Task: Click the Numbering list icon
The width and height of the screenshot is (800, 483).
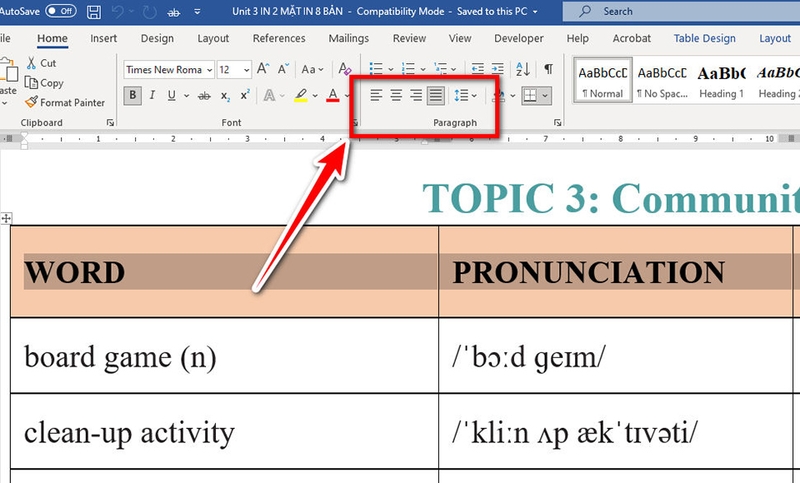Action: coord(408,69)
